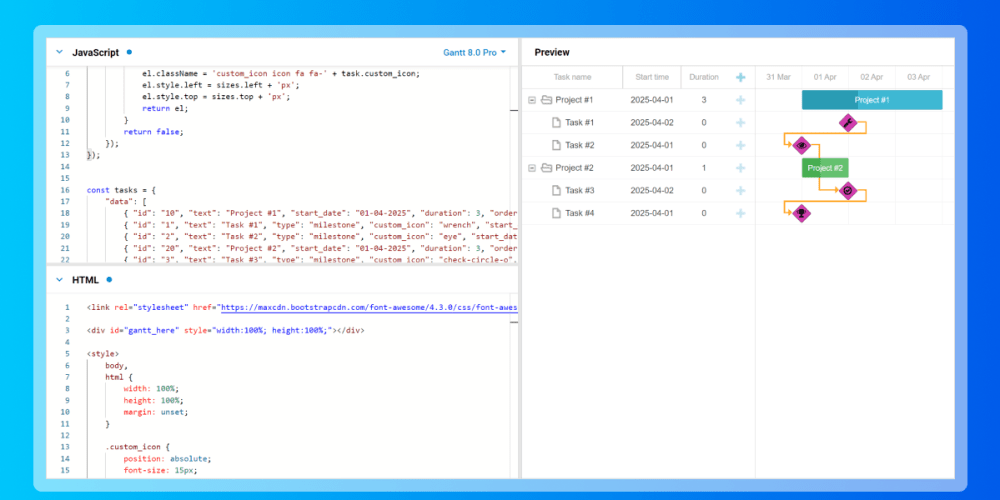The height and width of the screenshot is (500, 1000).
Task: Select Task #3 row name
Action: click(x=580, y=191)
